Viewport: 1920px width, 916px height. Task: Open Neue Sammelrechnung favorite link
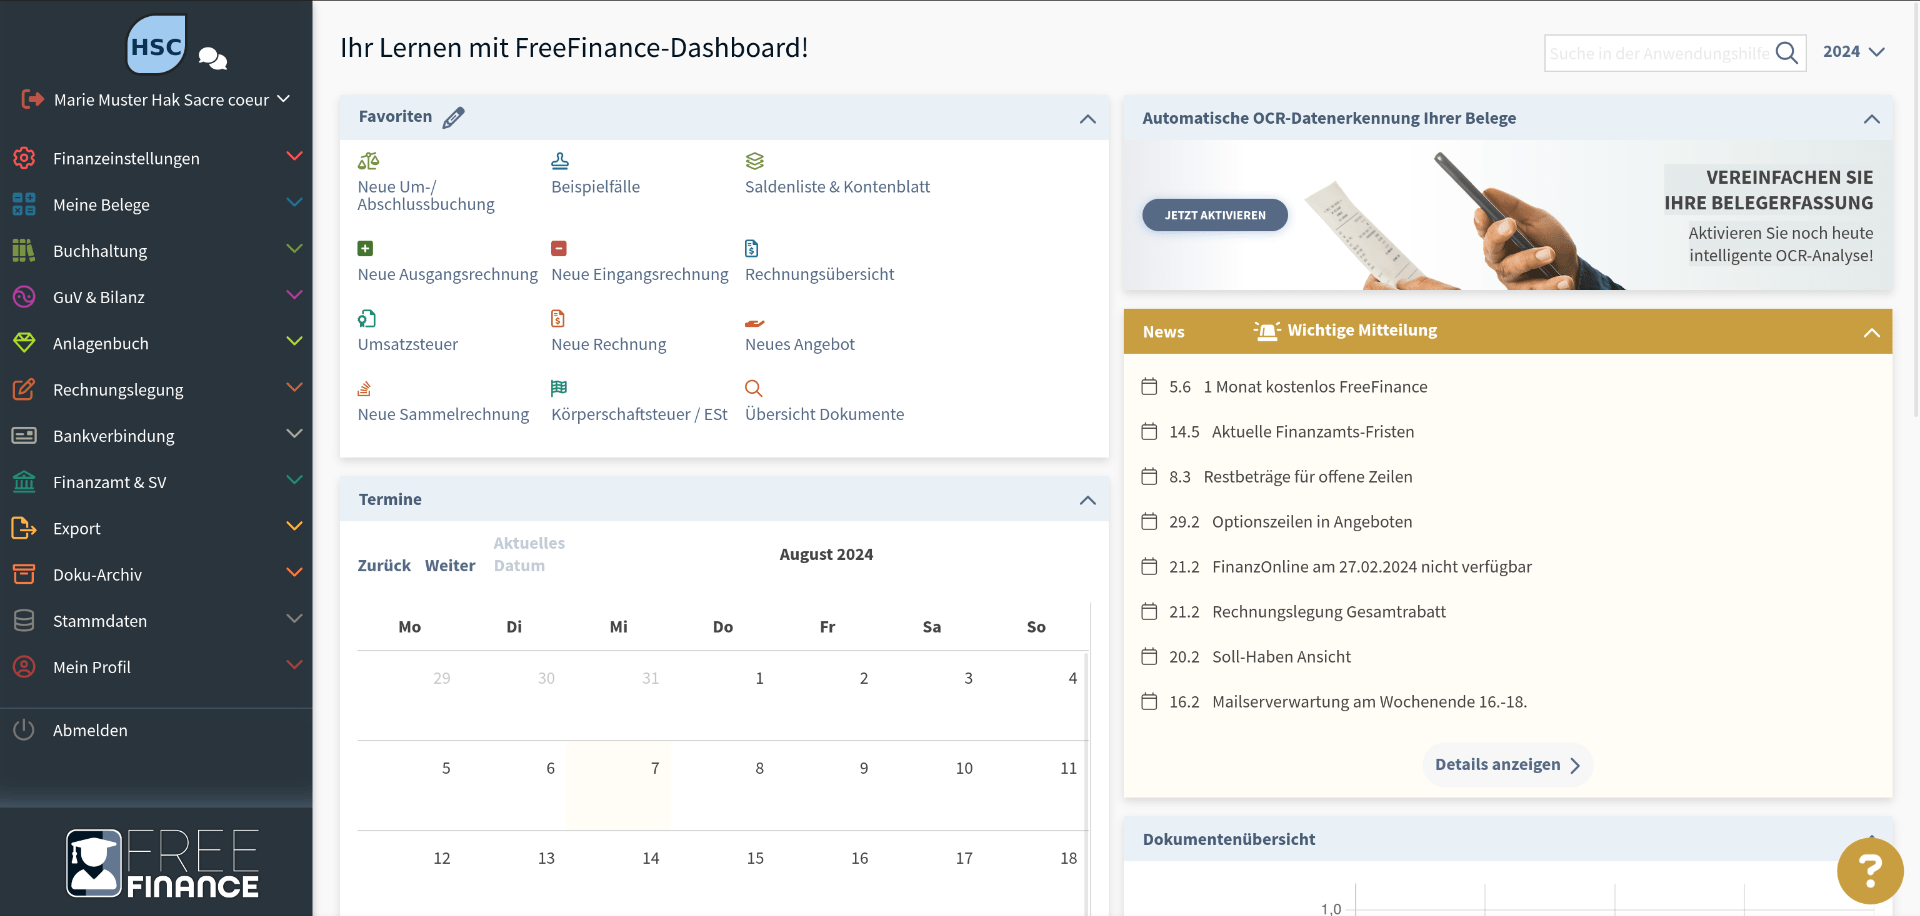(443, 414)
